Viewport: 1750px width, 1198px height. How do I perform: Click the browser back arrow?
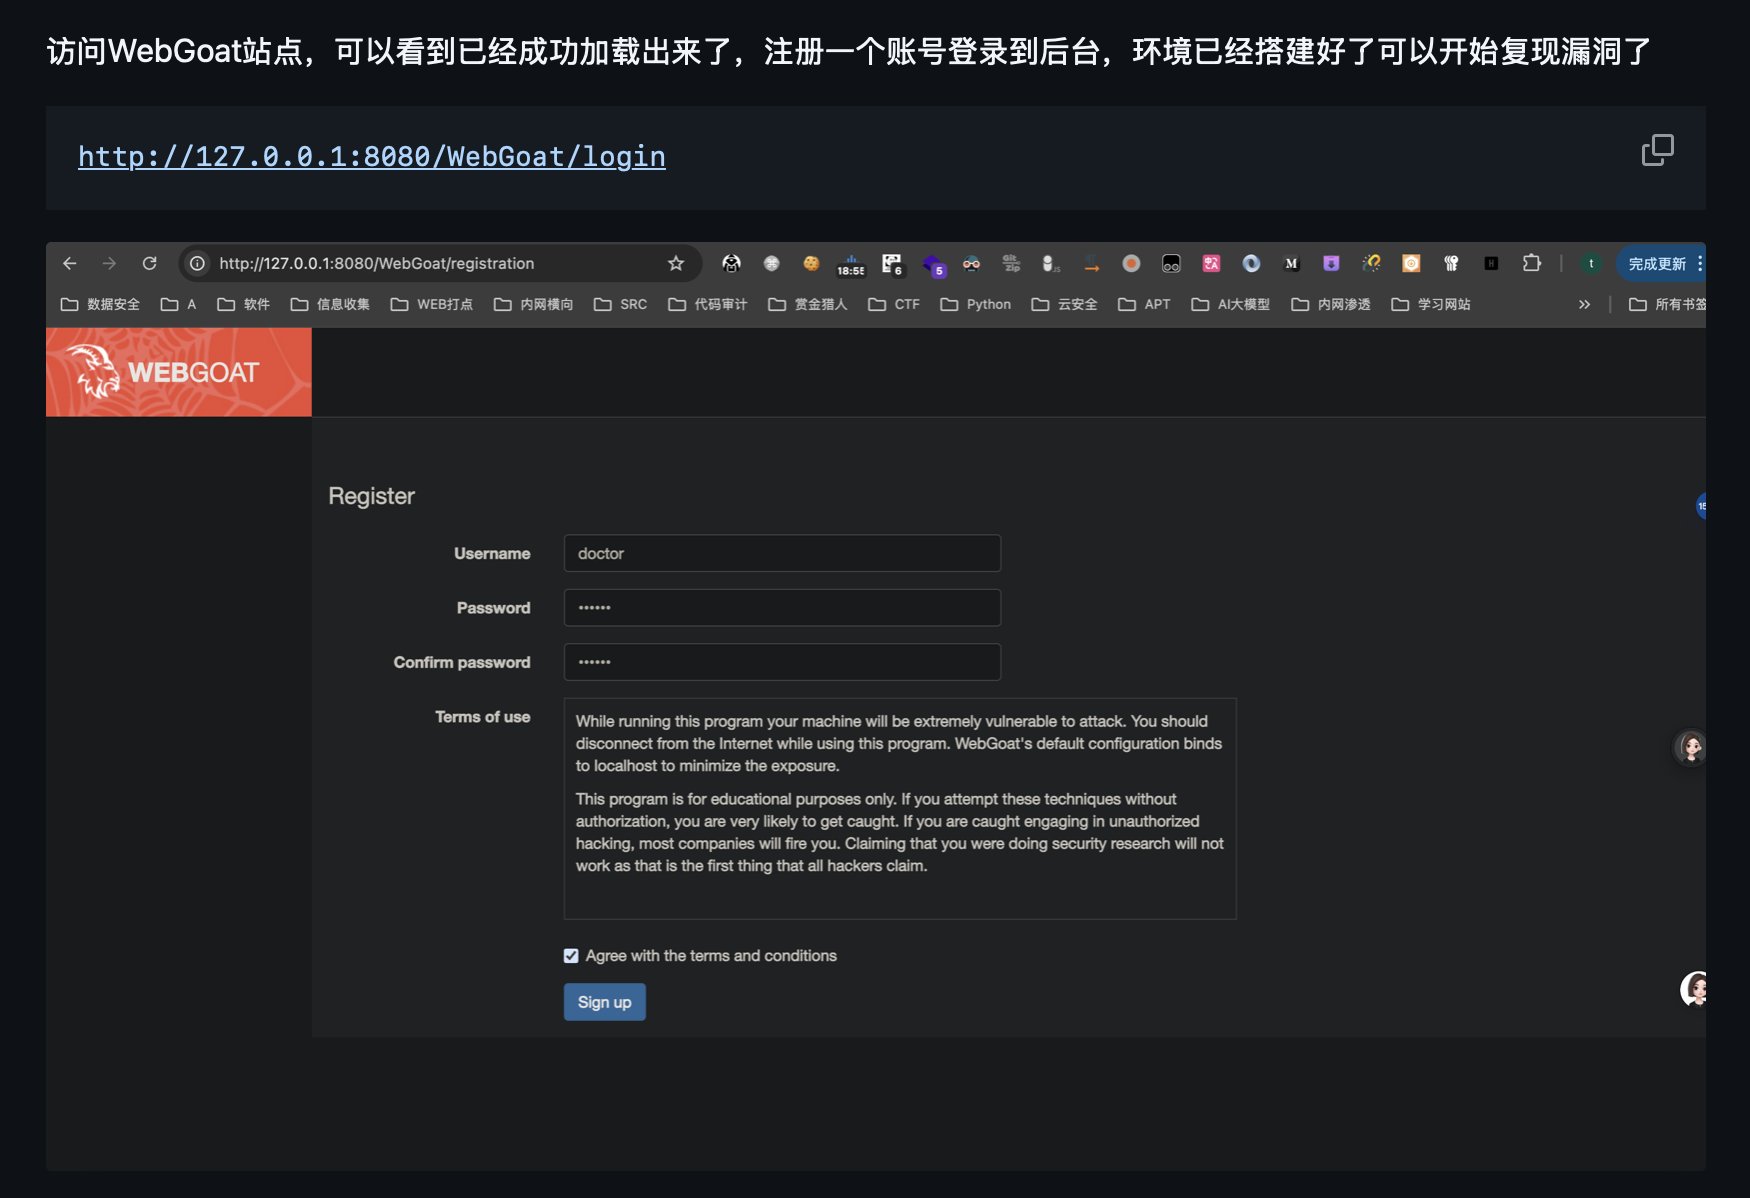coord(69,263)
